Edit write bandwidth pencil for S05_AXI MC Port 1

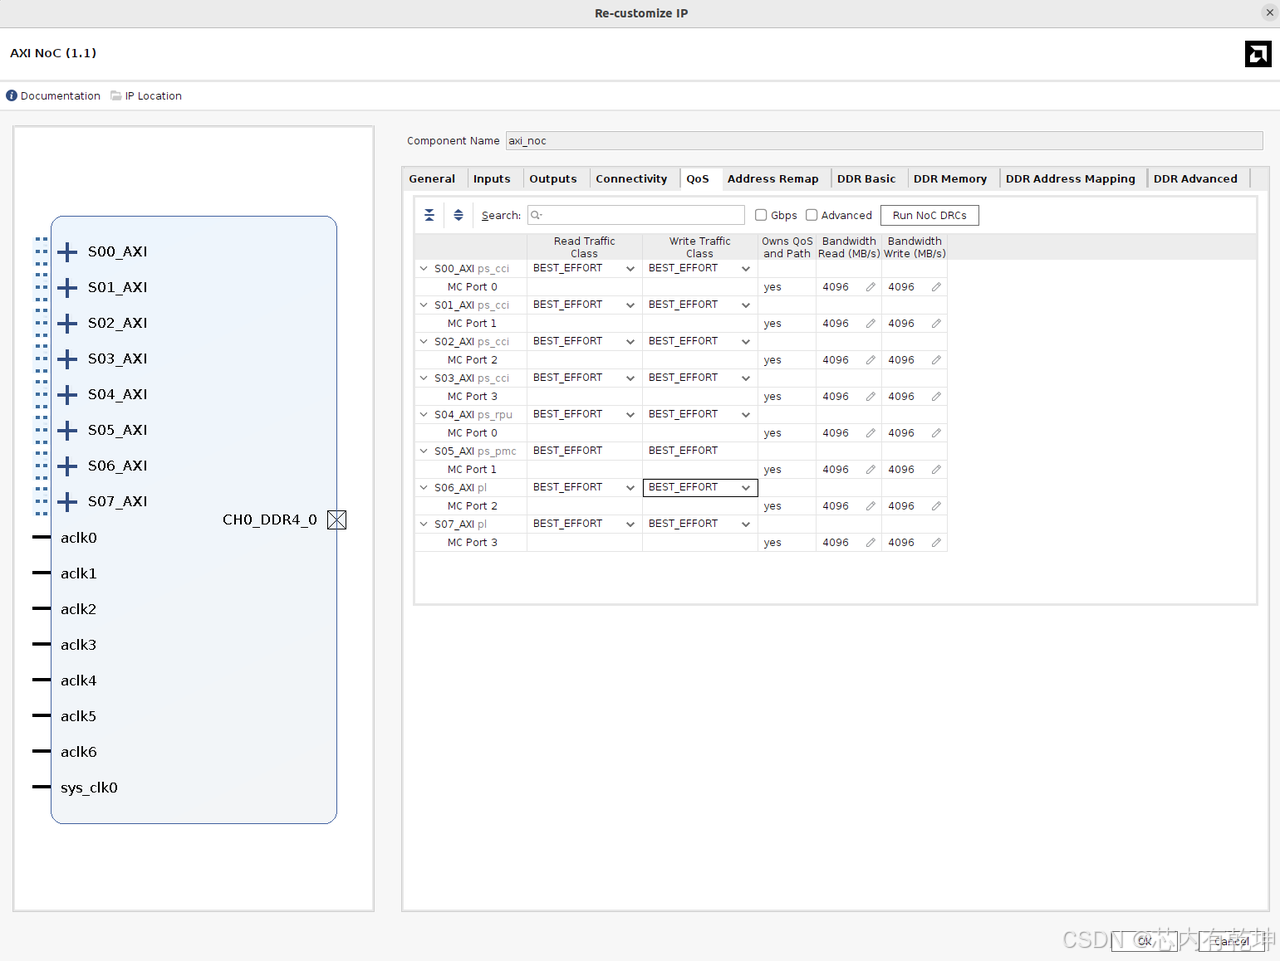pyautogui.click(x=936, y=470)
